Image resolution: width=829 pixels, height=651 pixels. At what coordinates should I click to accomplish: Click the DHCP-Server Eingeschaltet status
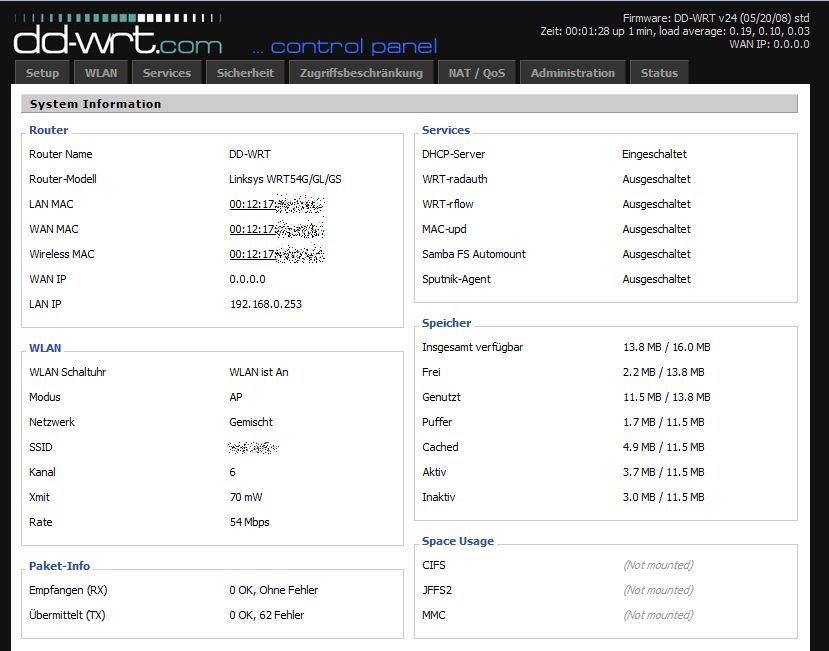[655, 154]
